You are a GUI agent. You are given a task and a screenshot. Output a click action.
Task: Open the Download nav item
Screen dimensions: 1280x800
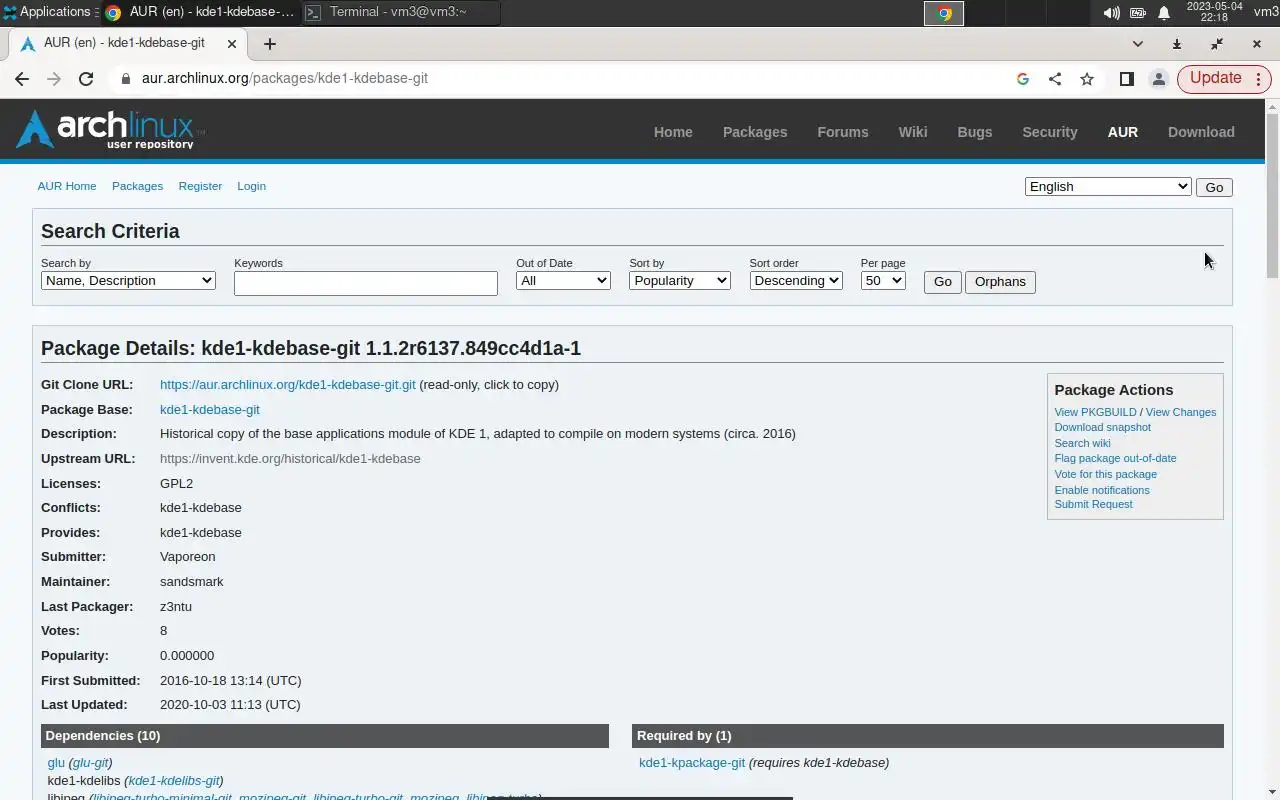[x=1201, y=132]
